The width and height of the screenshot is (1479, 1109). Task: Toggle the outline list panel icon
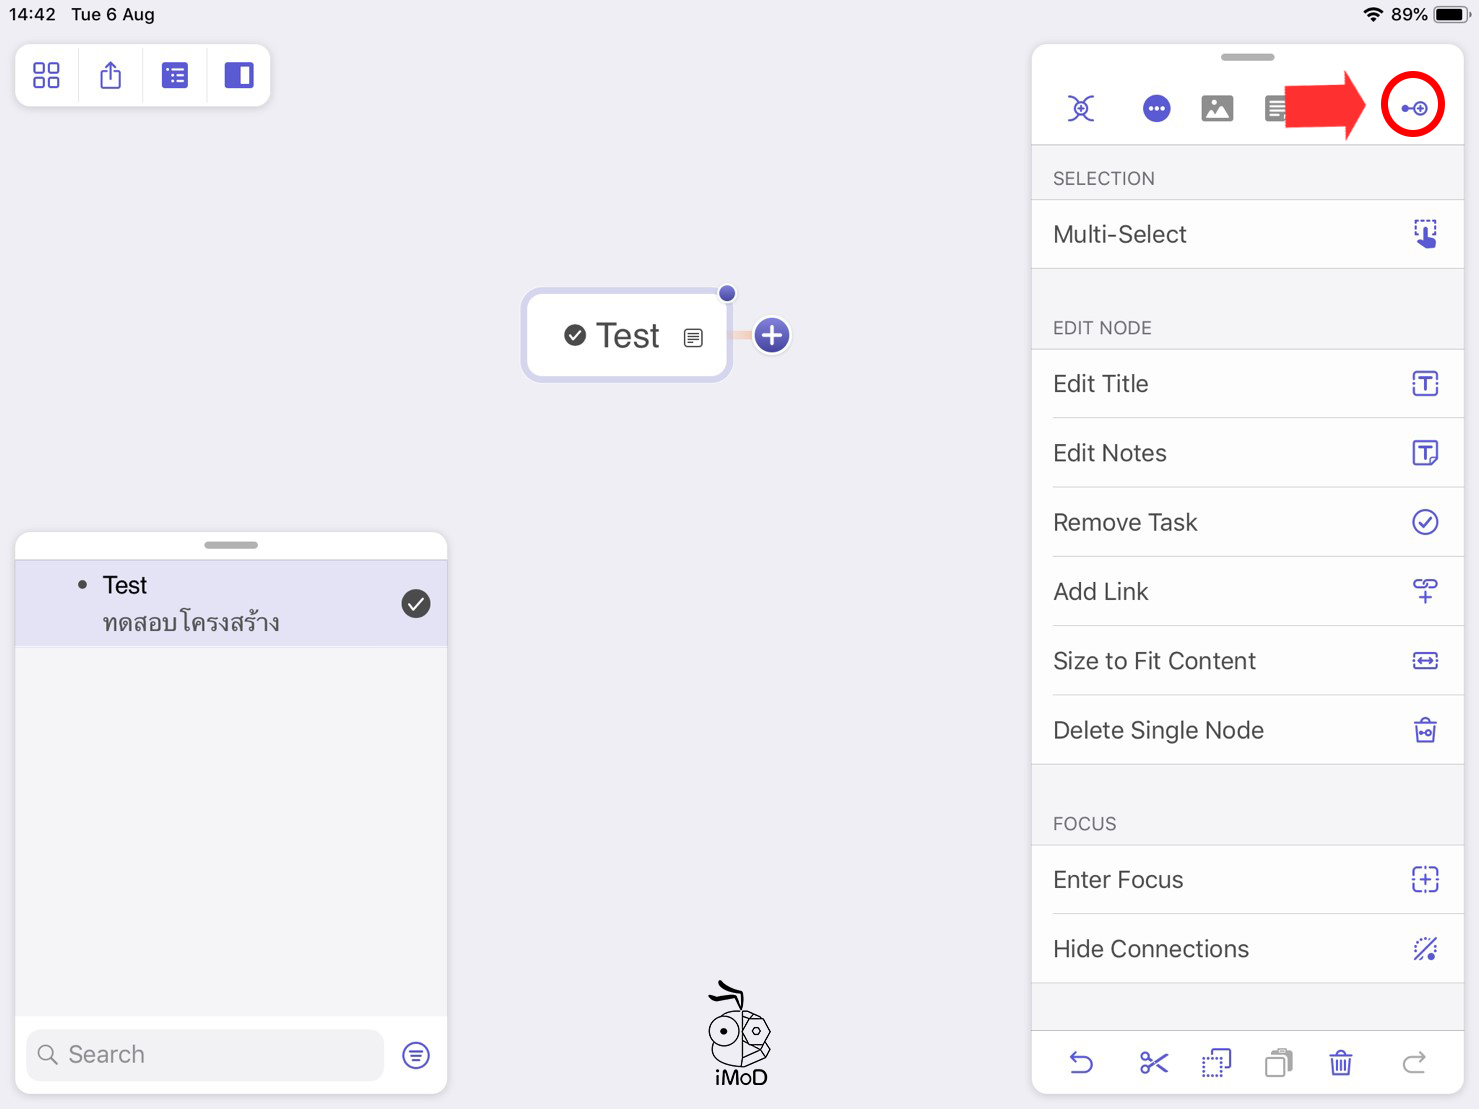[x=175, y=75]
